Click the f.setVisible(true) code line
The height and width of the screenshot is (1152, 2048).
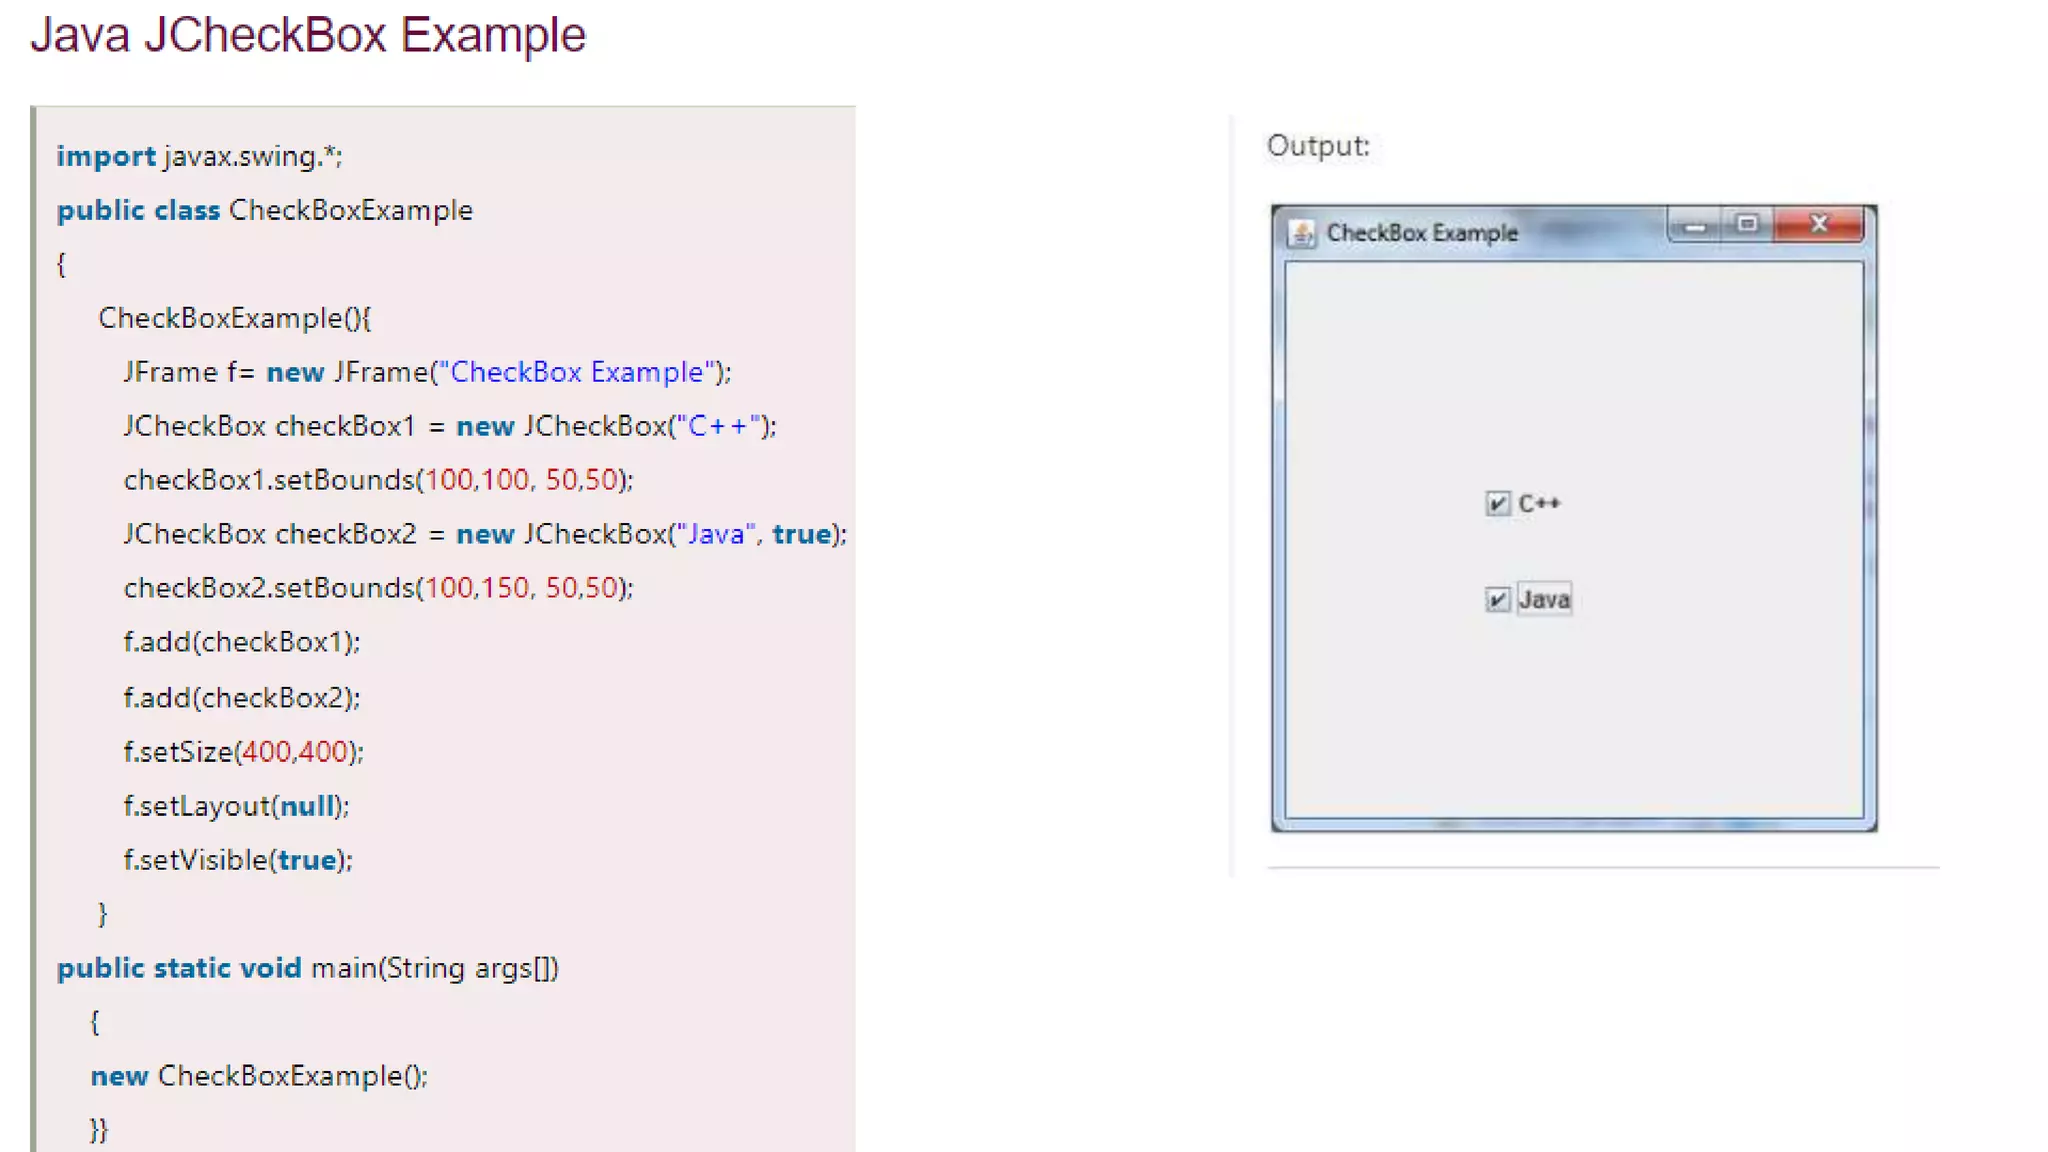click(238, 860)
